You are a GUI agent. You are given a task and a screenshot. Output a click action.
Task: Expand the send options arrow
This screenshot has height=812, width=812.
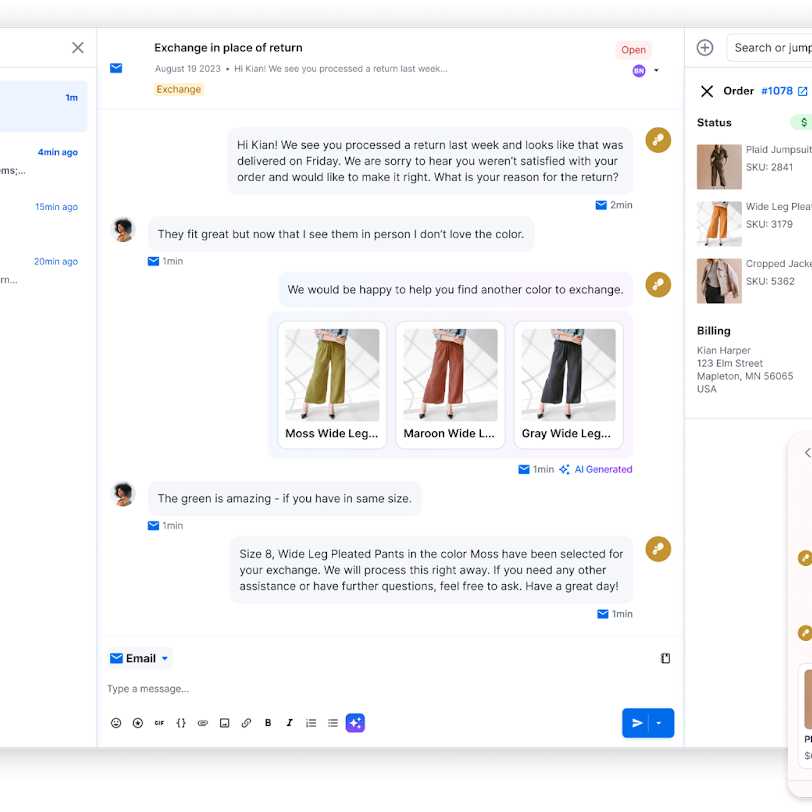pyautogui.click(x=660, y=723)
